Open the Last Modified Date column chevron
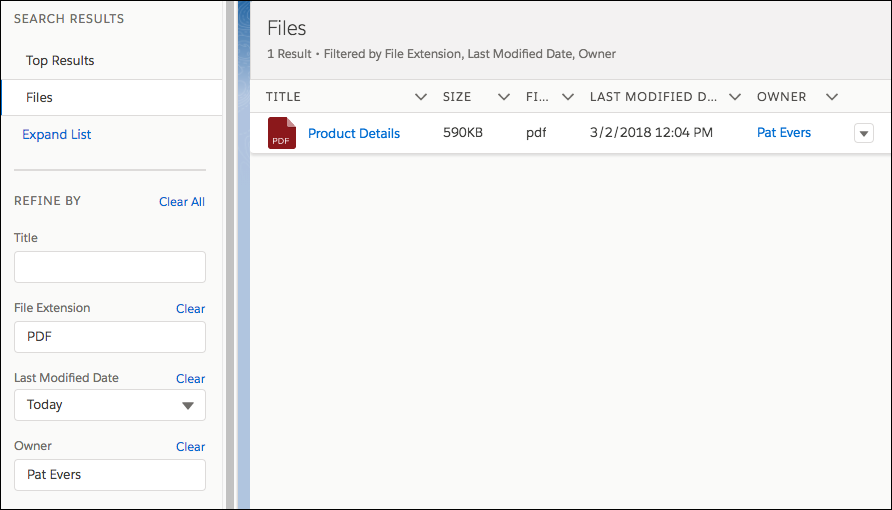The height and width of the screenshot is (510, 892). 734,97
